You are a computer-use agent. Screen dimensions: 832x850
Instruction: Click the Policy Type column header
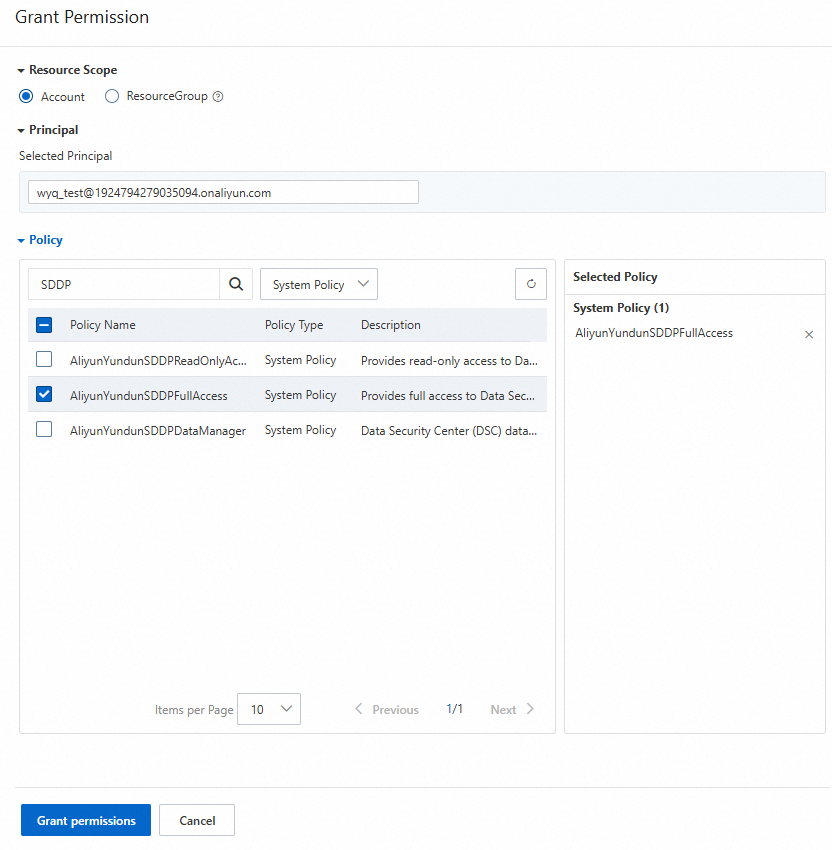[294, 325]
